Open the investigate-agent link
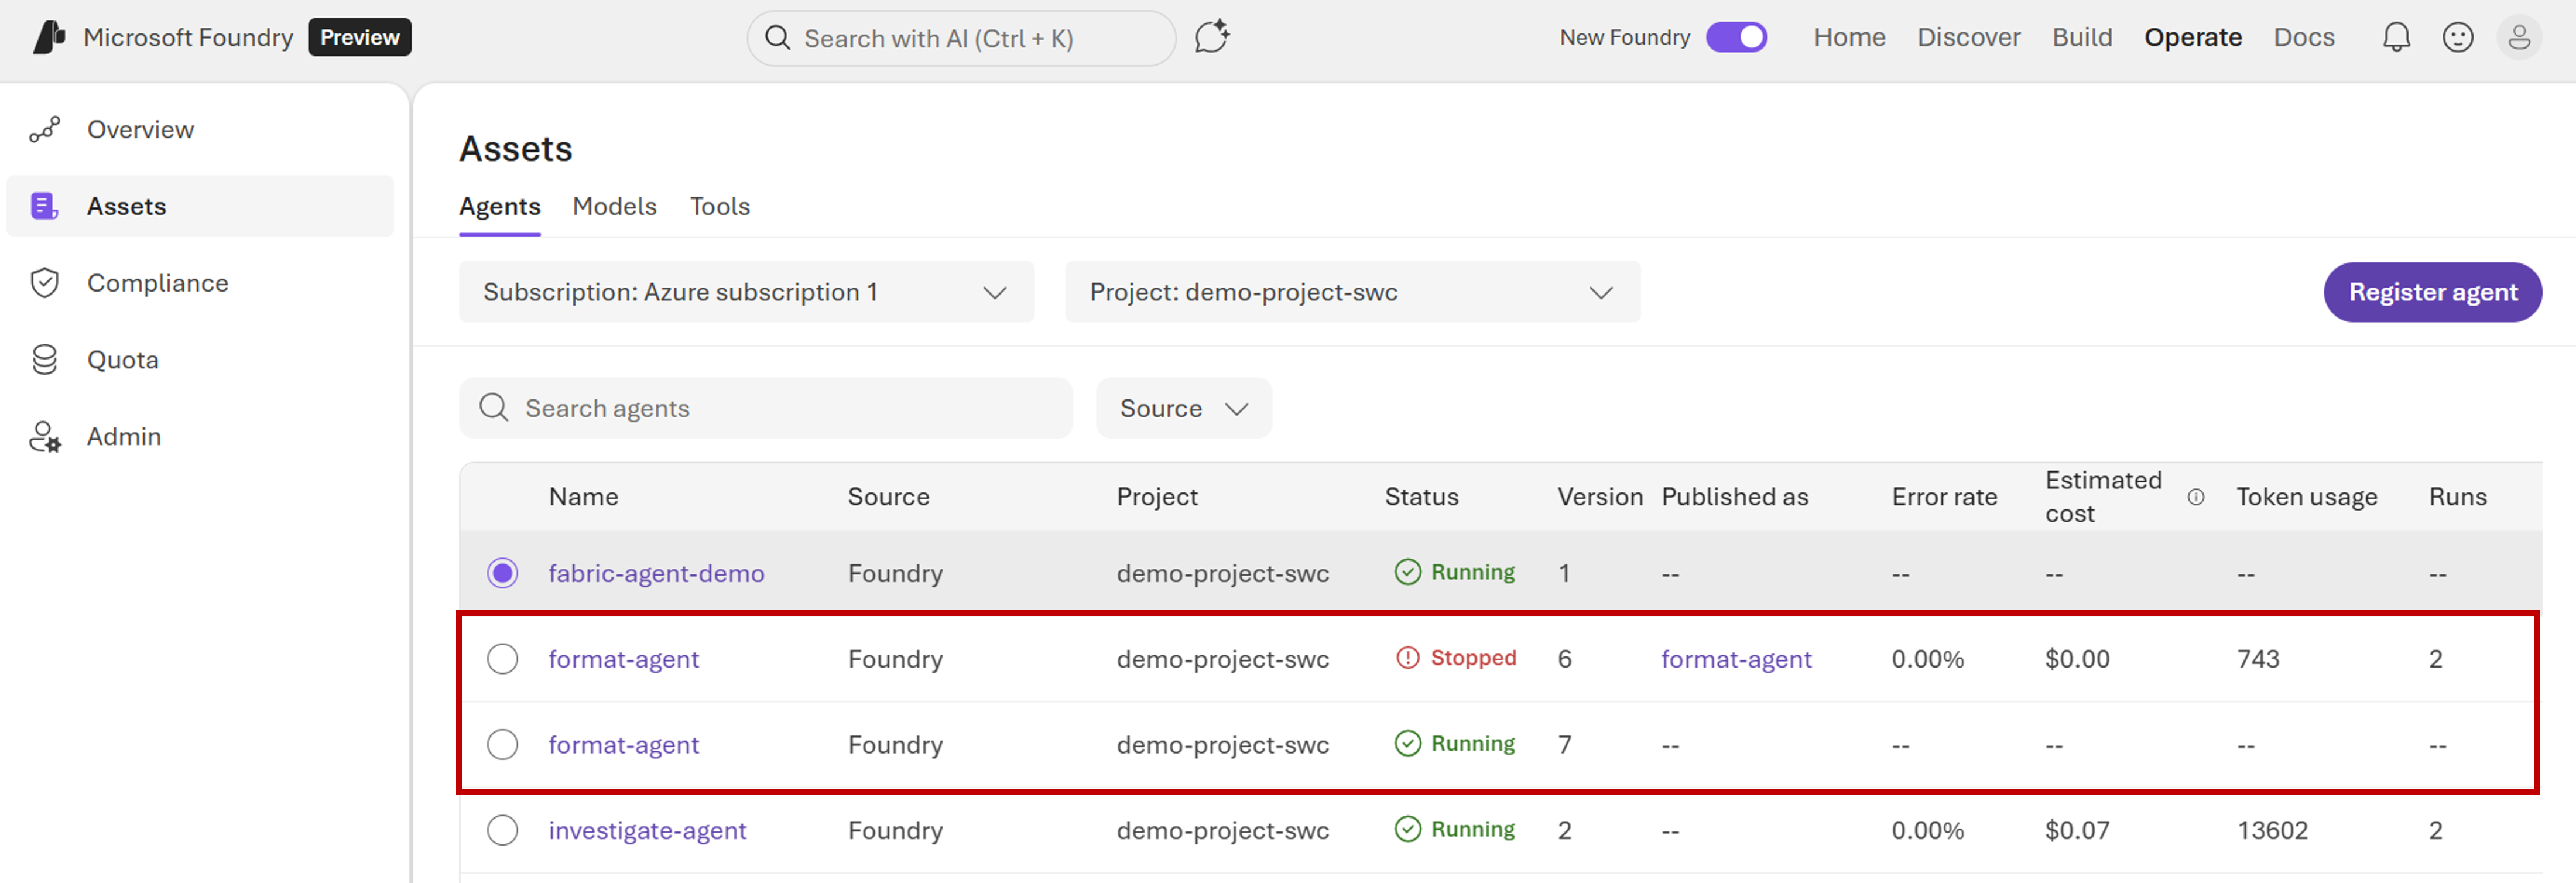This screenshot has width=2576, height=883. 647,830
